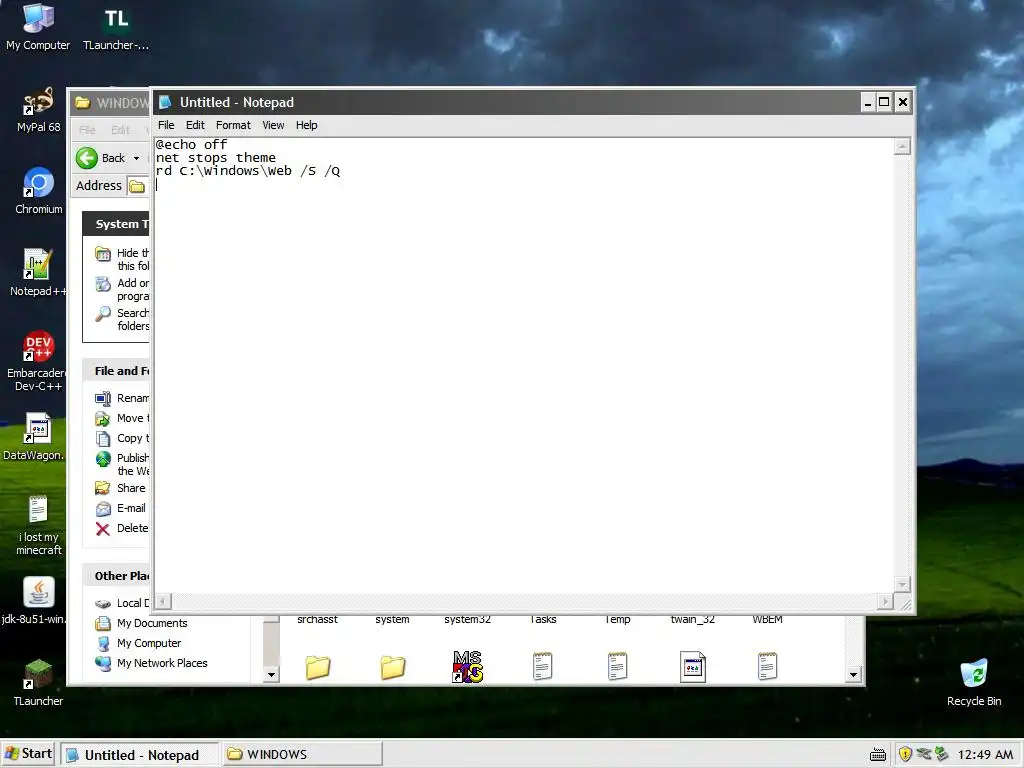The width and height of the screenshot is (1024, 768).
Task: Select the MS shortcut icon in WINDOWS folder
Action: click(x=468, y=667)
